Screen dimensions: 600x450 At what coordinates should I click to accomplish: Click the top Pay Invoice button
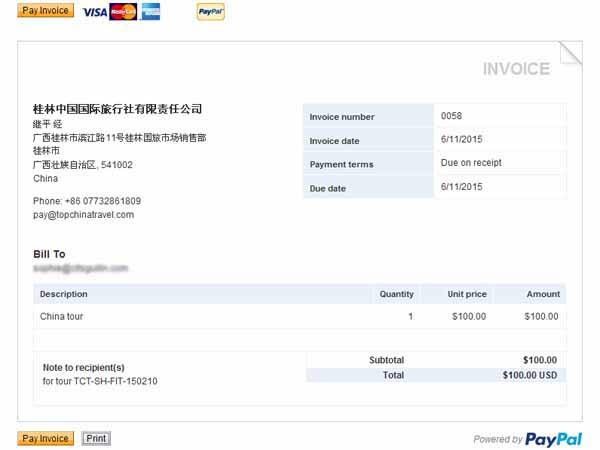click(x=45, y=11)
